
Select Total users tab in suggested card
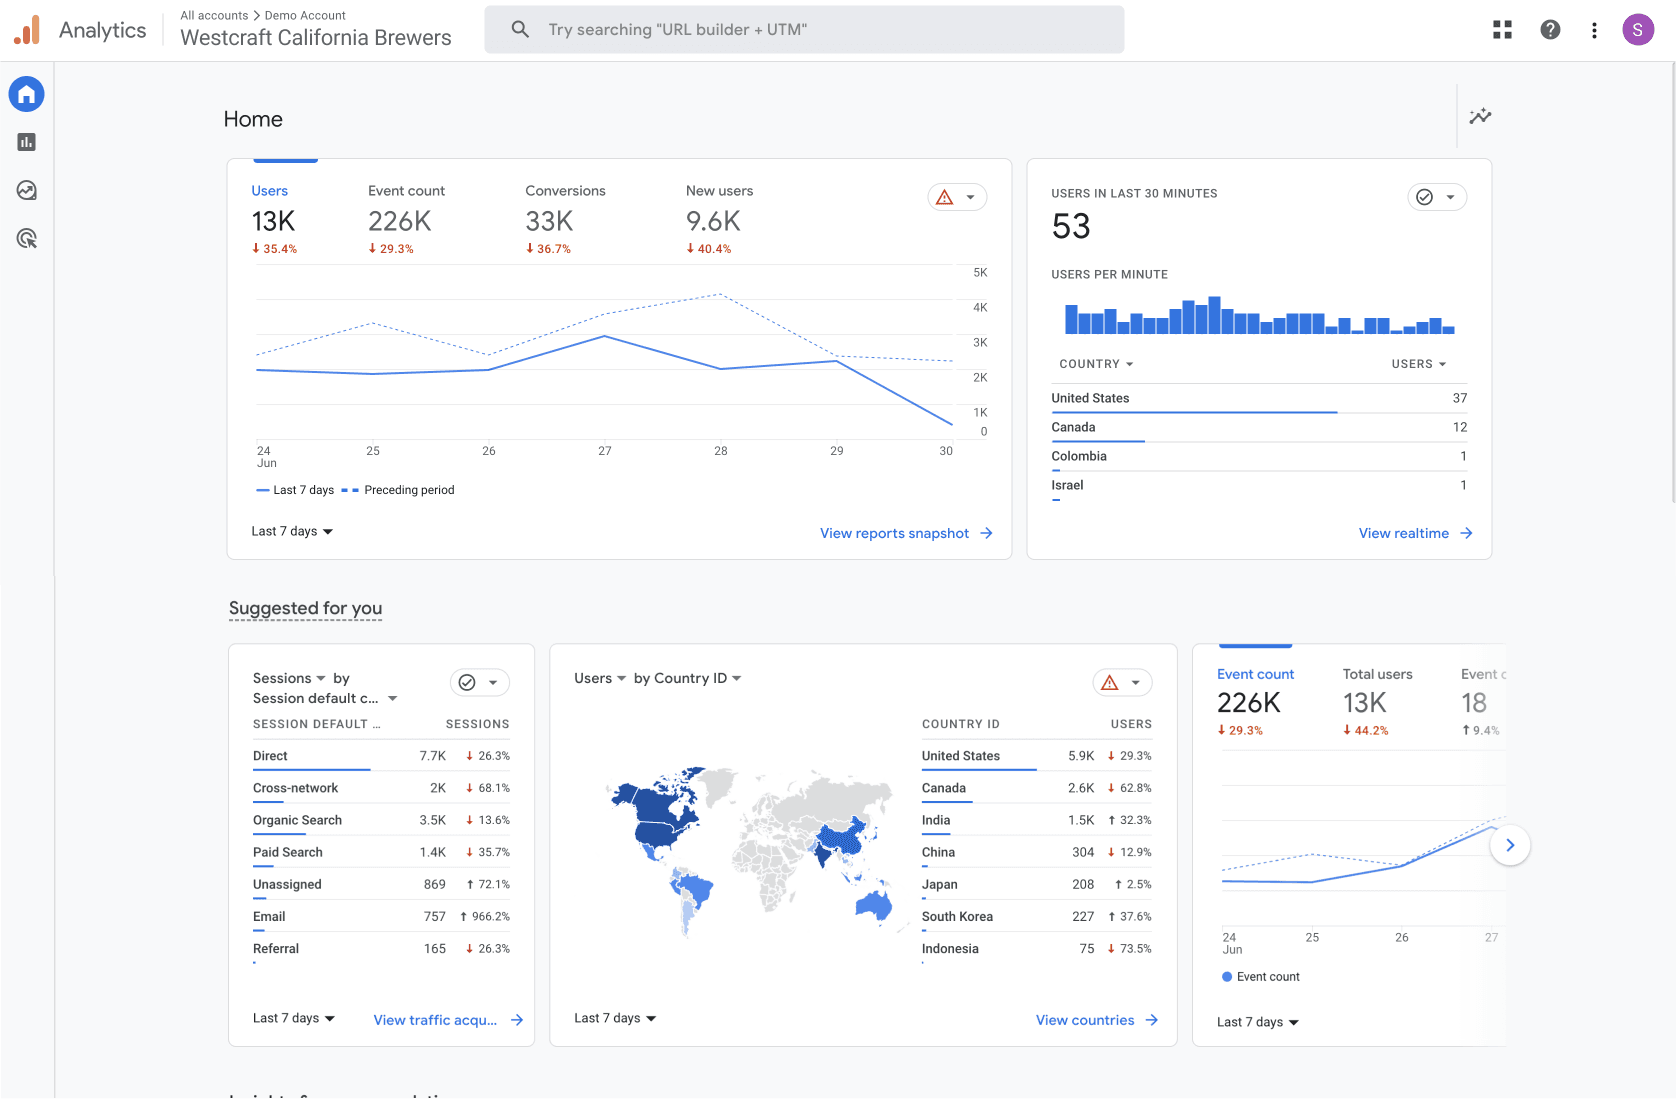coord(1377,703)
